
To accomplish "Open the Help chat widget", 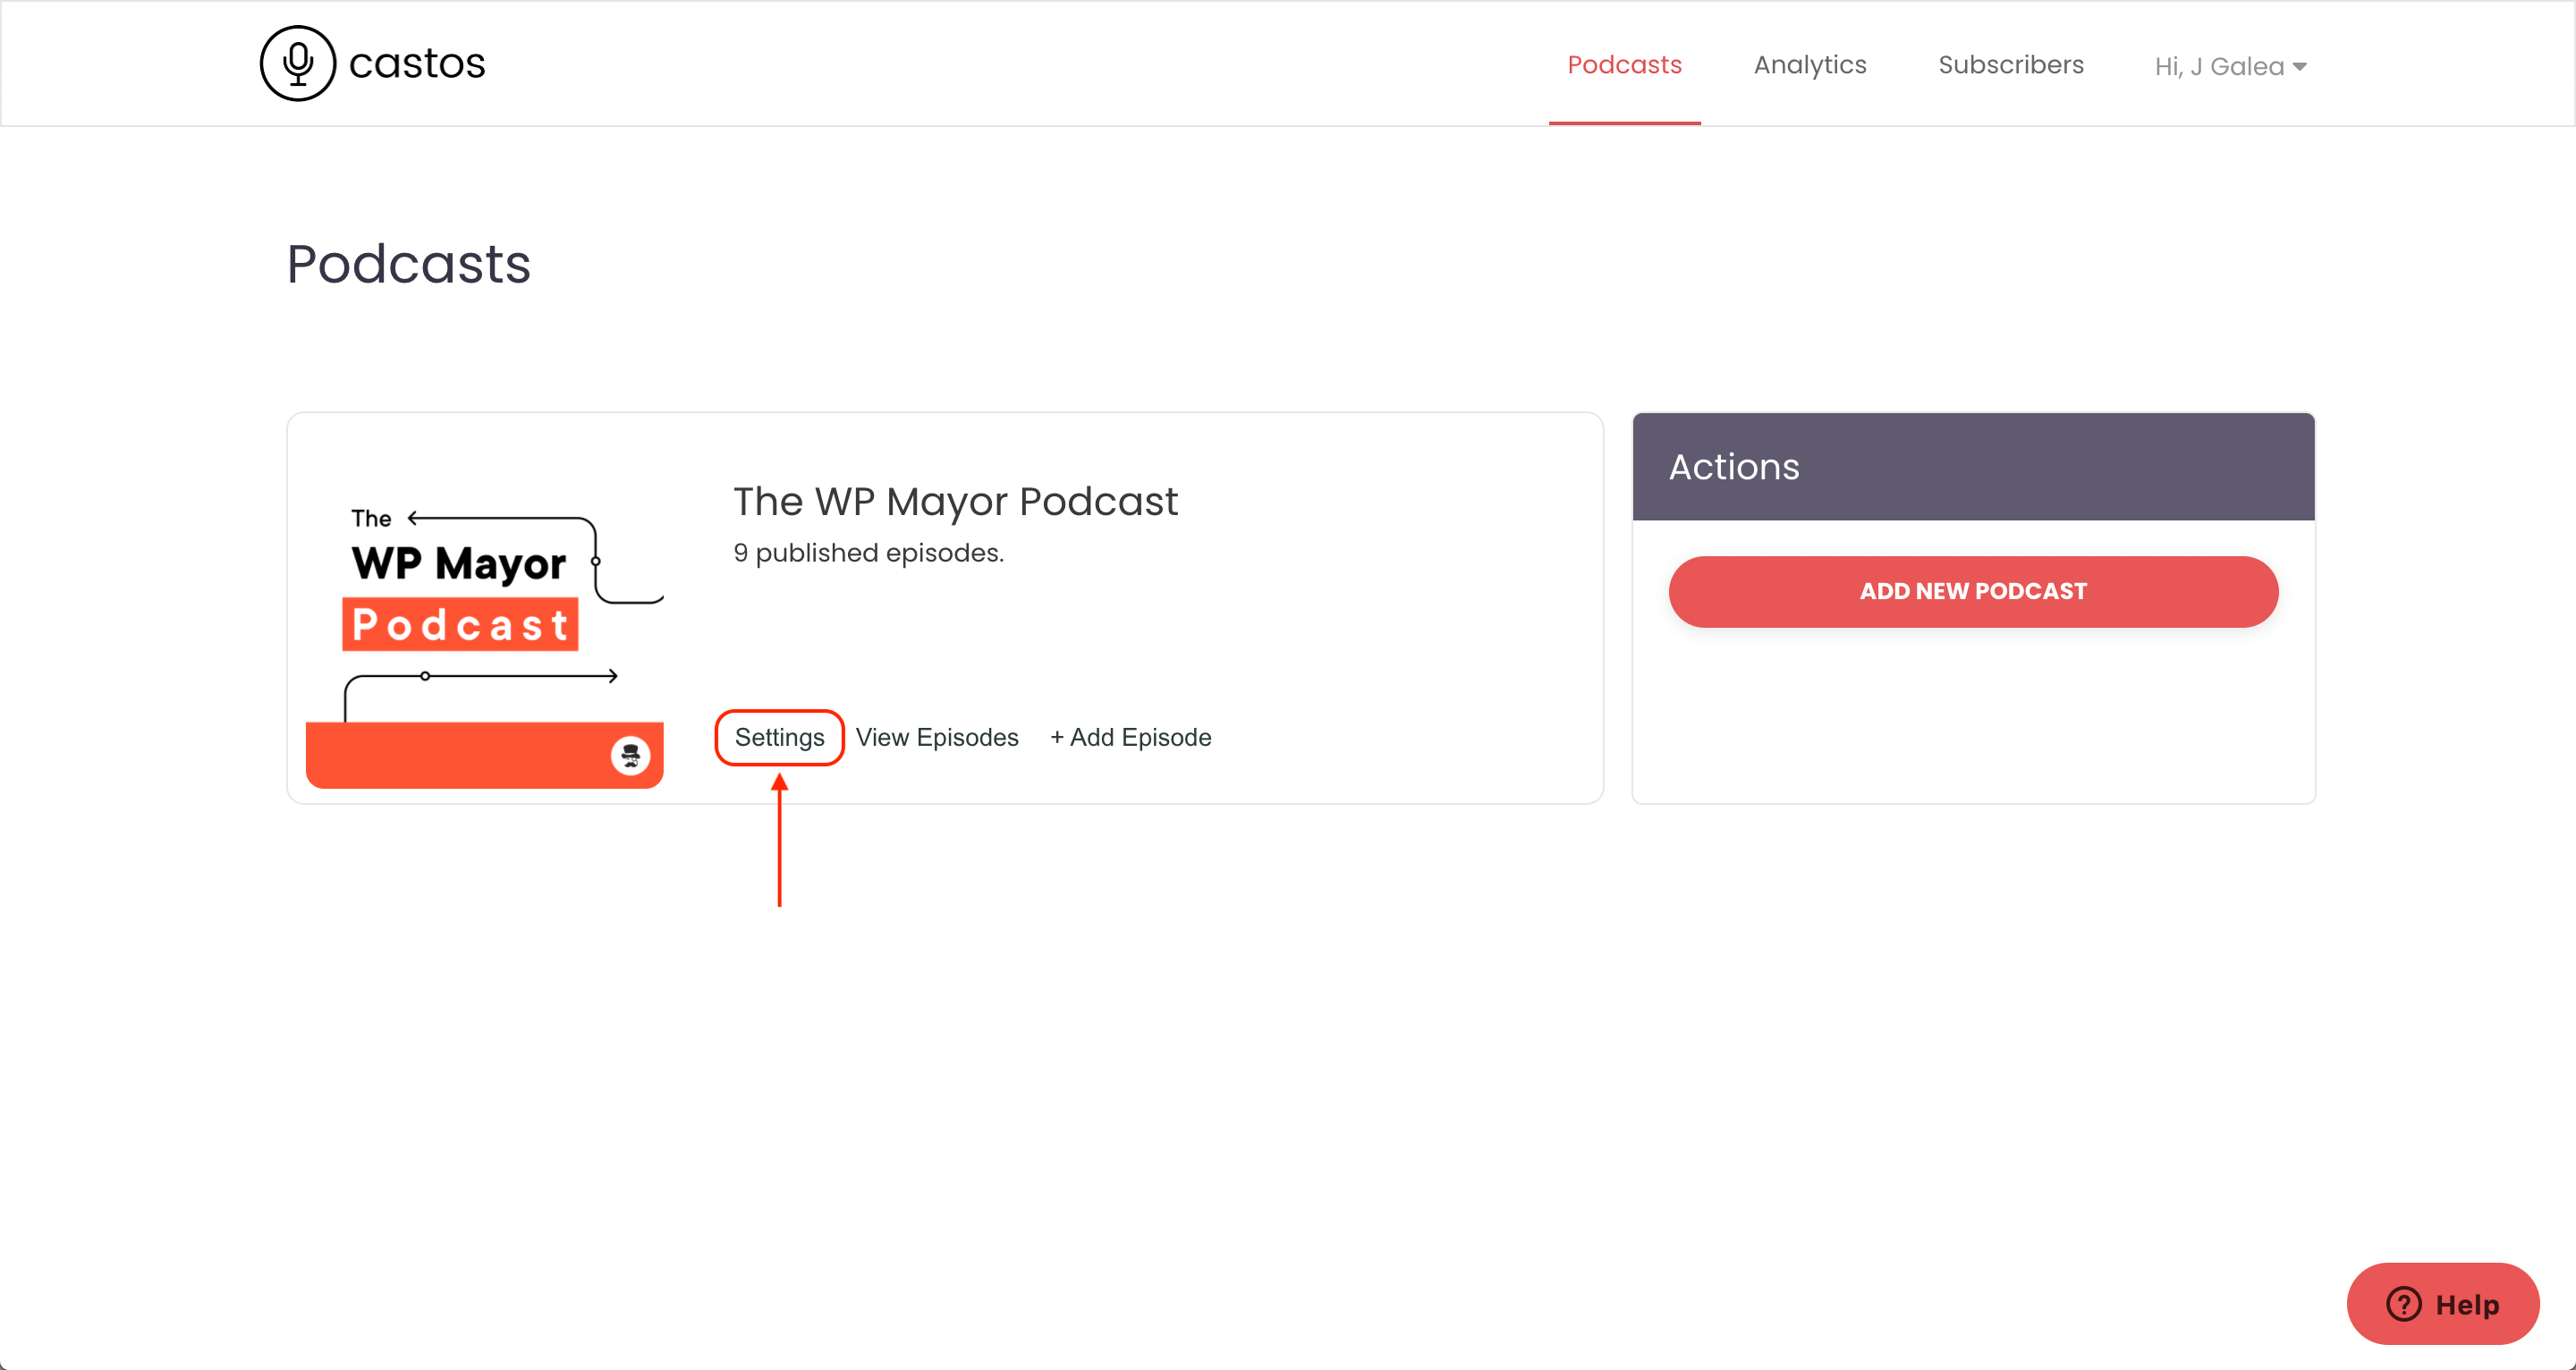I will coord(2442,1303).
